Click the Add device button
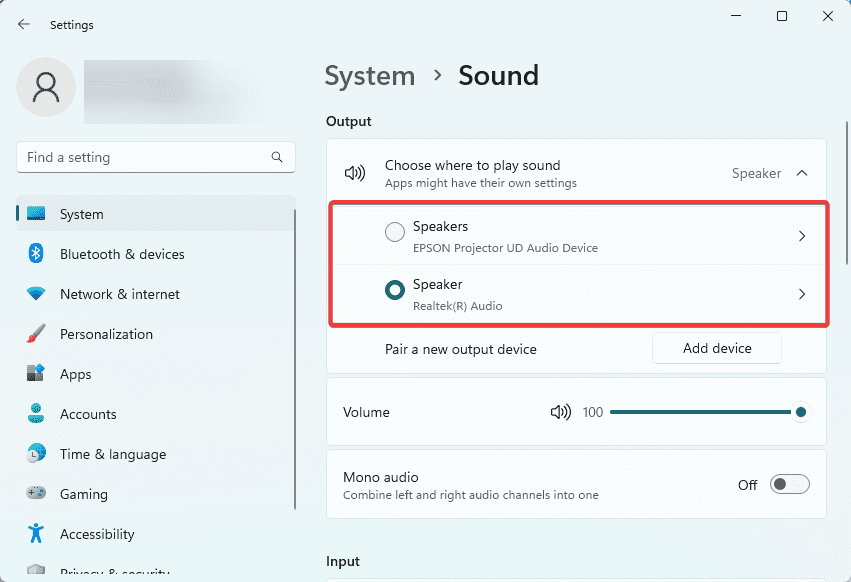 click(x=717, y=348)
